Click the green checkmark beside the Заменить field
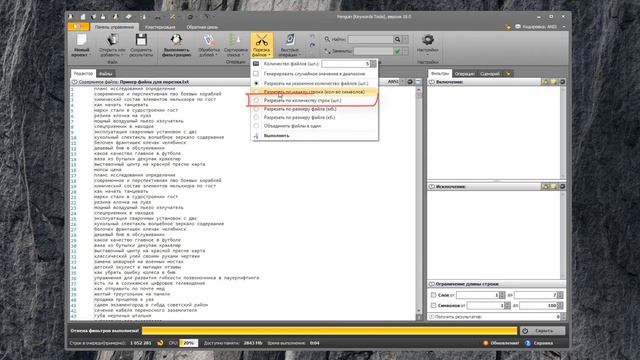The height and width of the screenshot is (360, 640). tap(397, 51)
